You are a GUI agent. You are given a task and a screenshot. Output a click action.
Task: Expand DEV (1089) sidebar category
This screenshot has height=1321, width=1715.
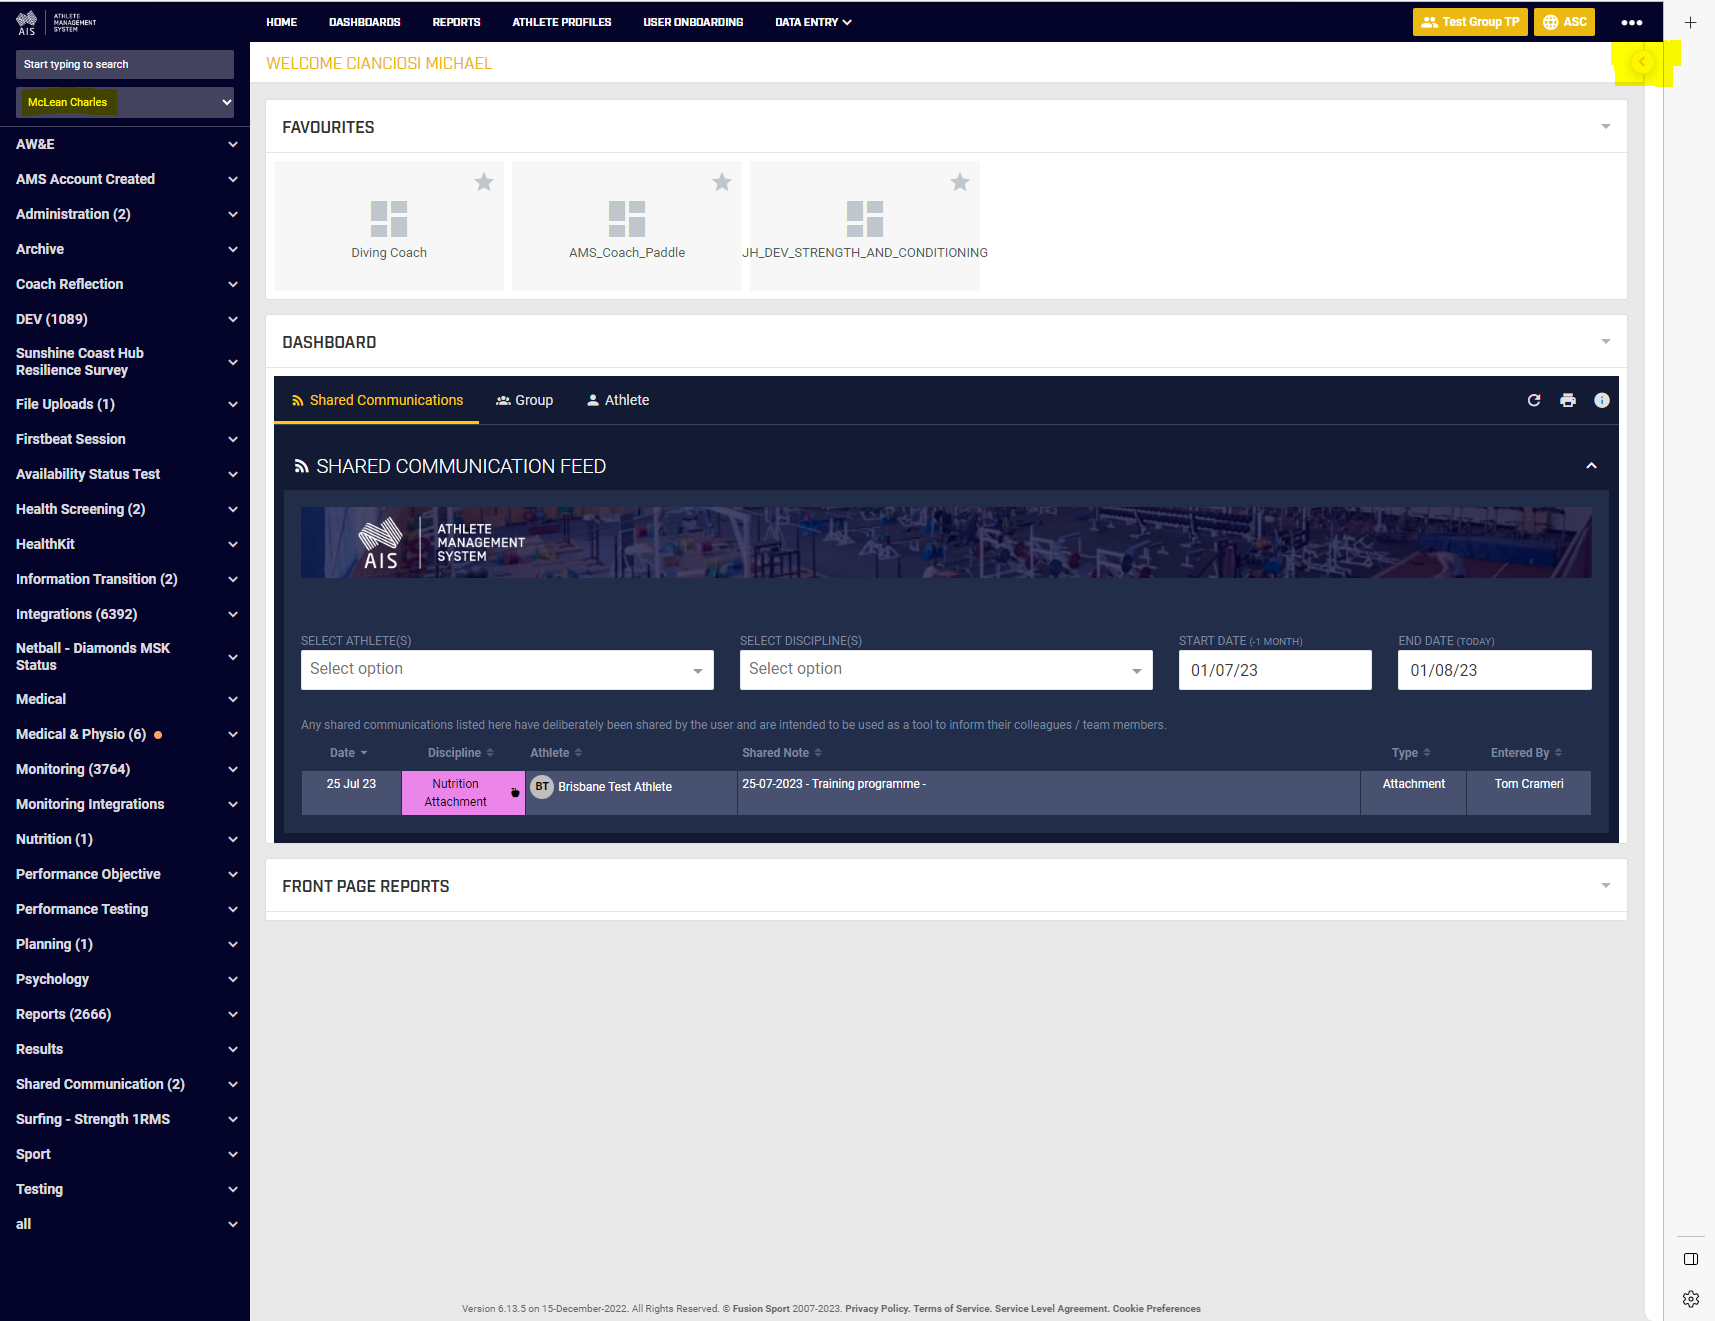[x=125, y=319]
